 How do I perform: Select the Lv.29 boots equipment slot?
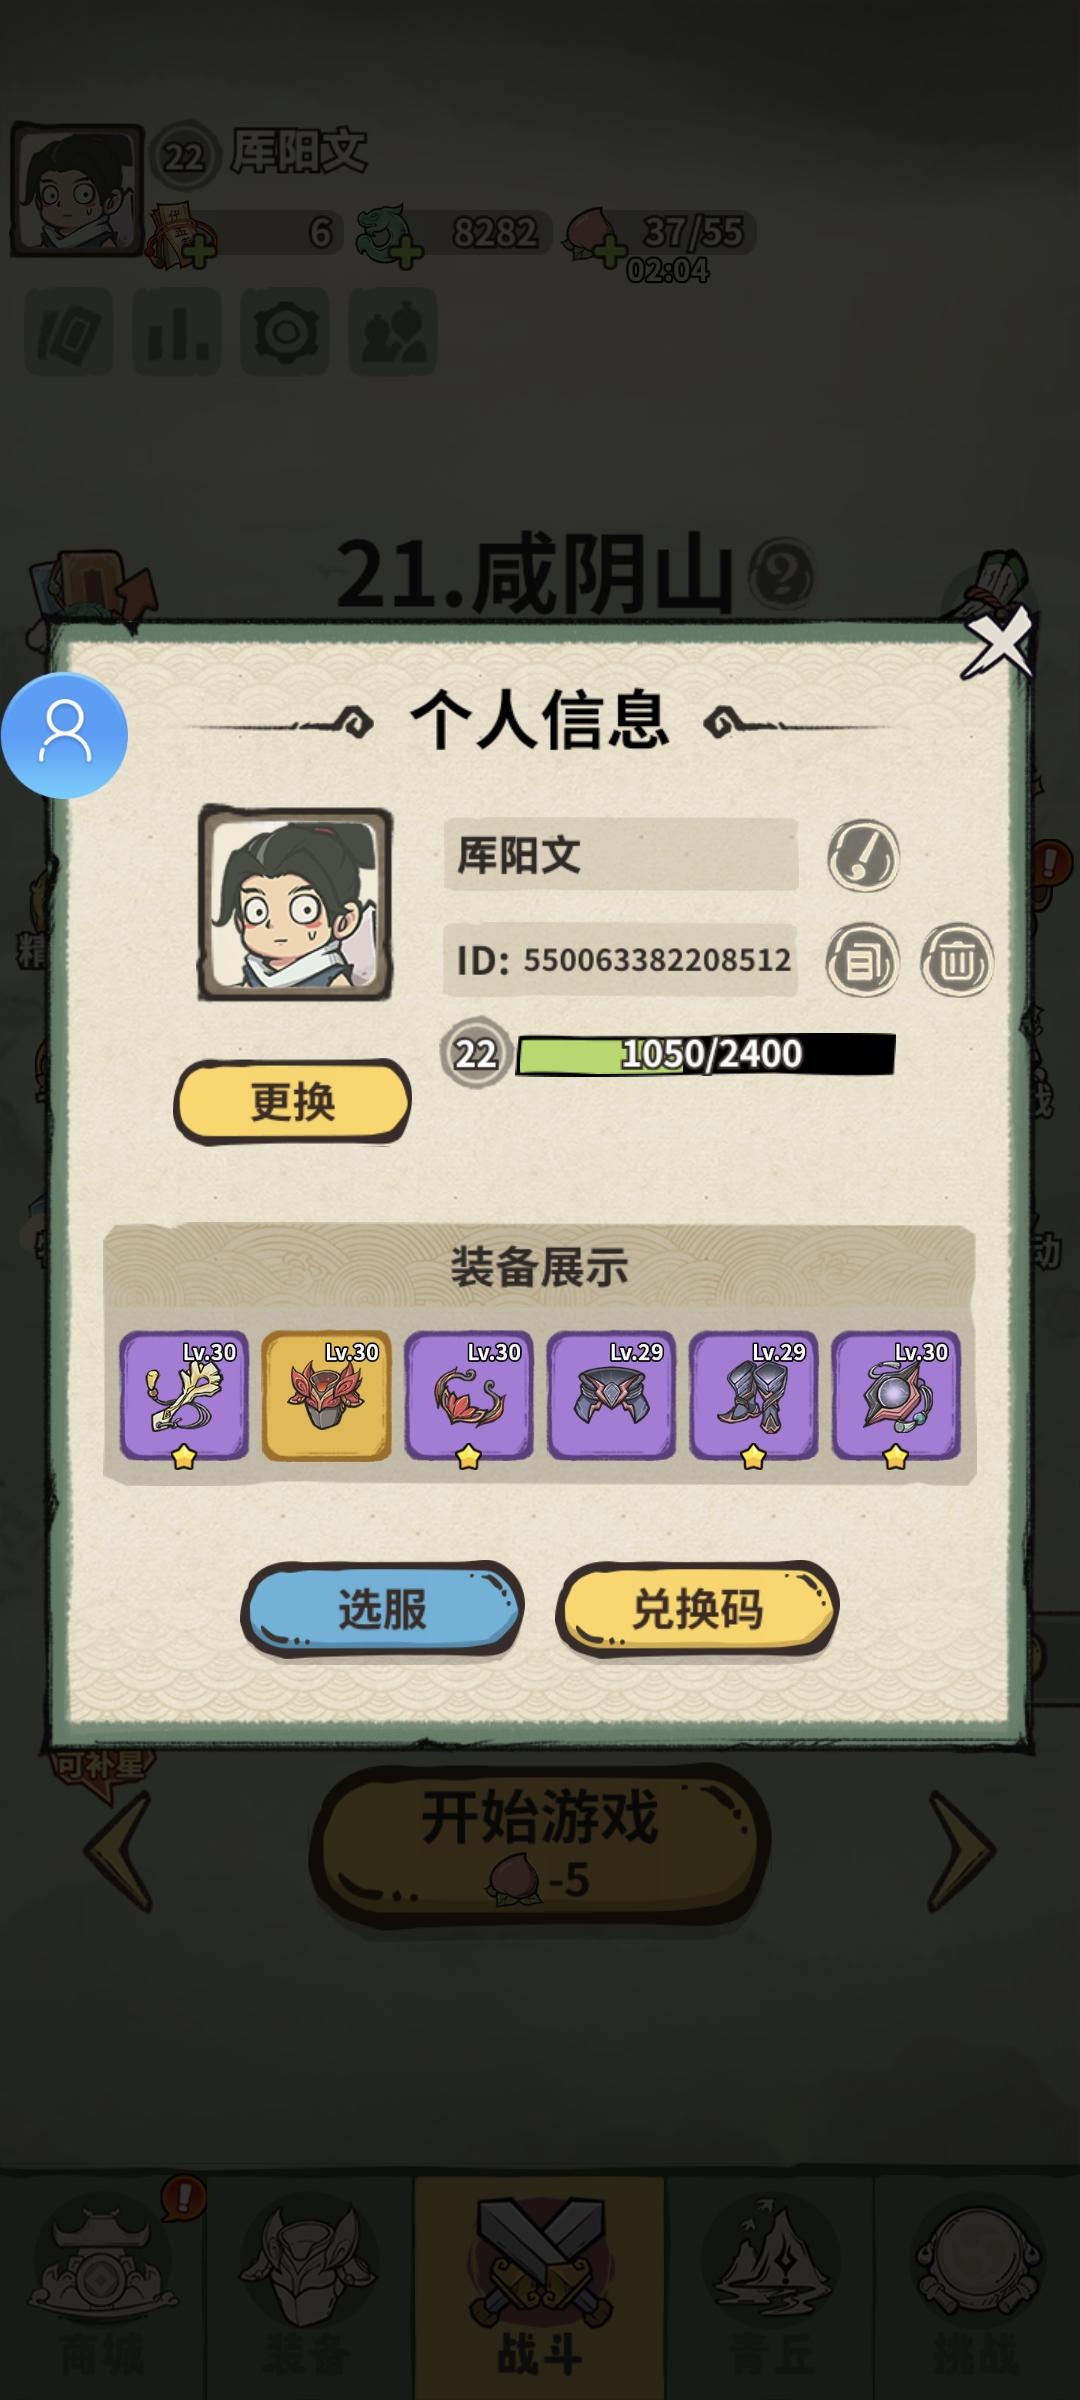(754, 1397)
